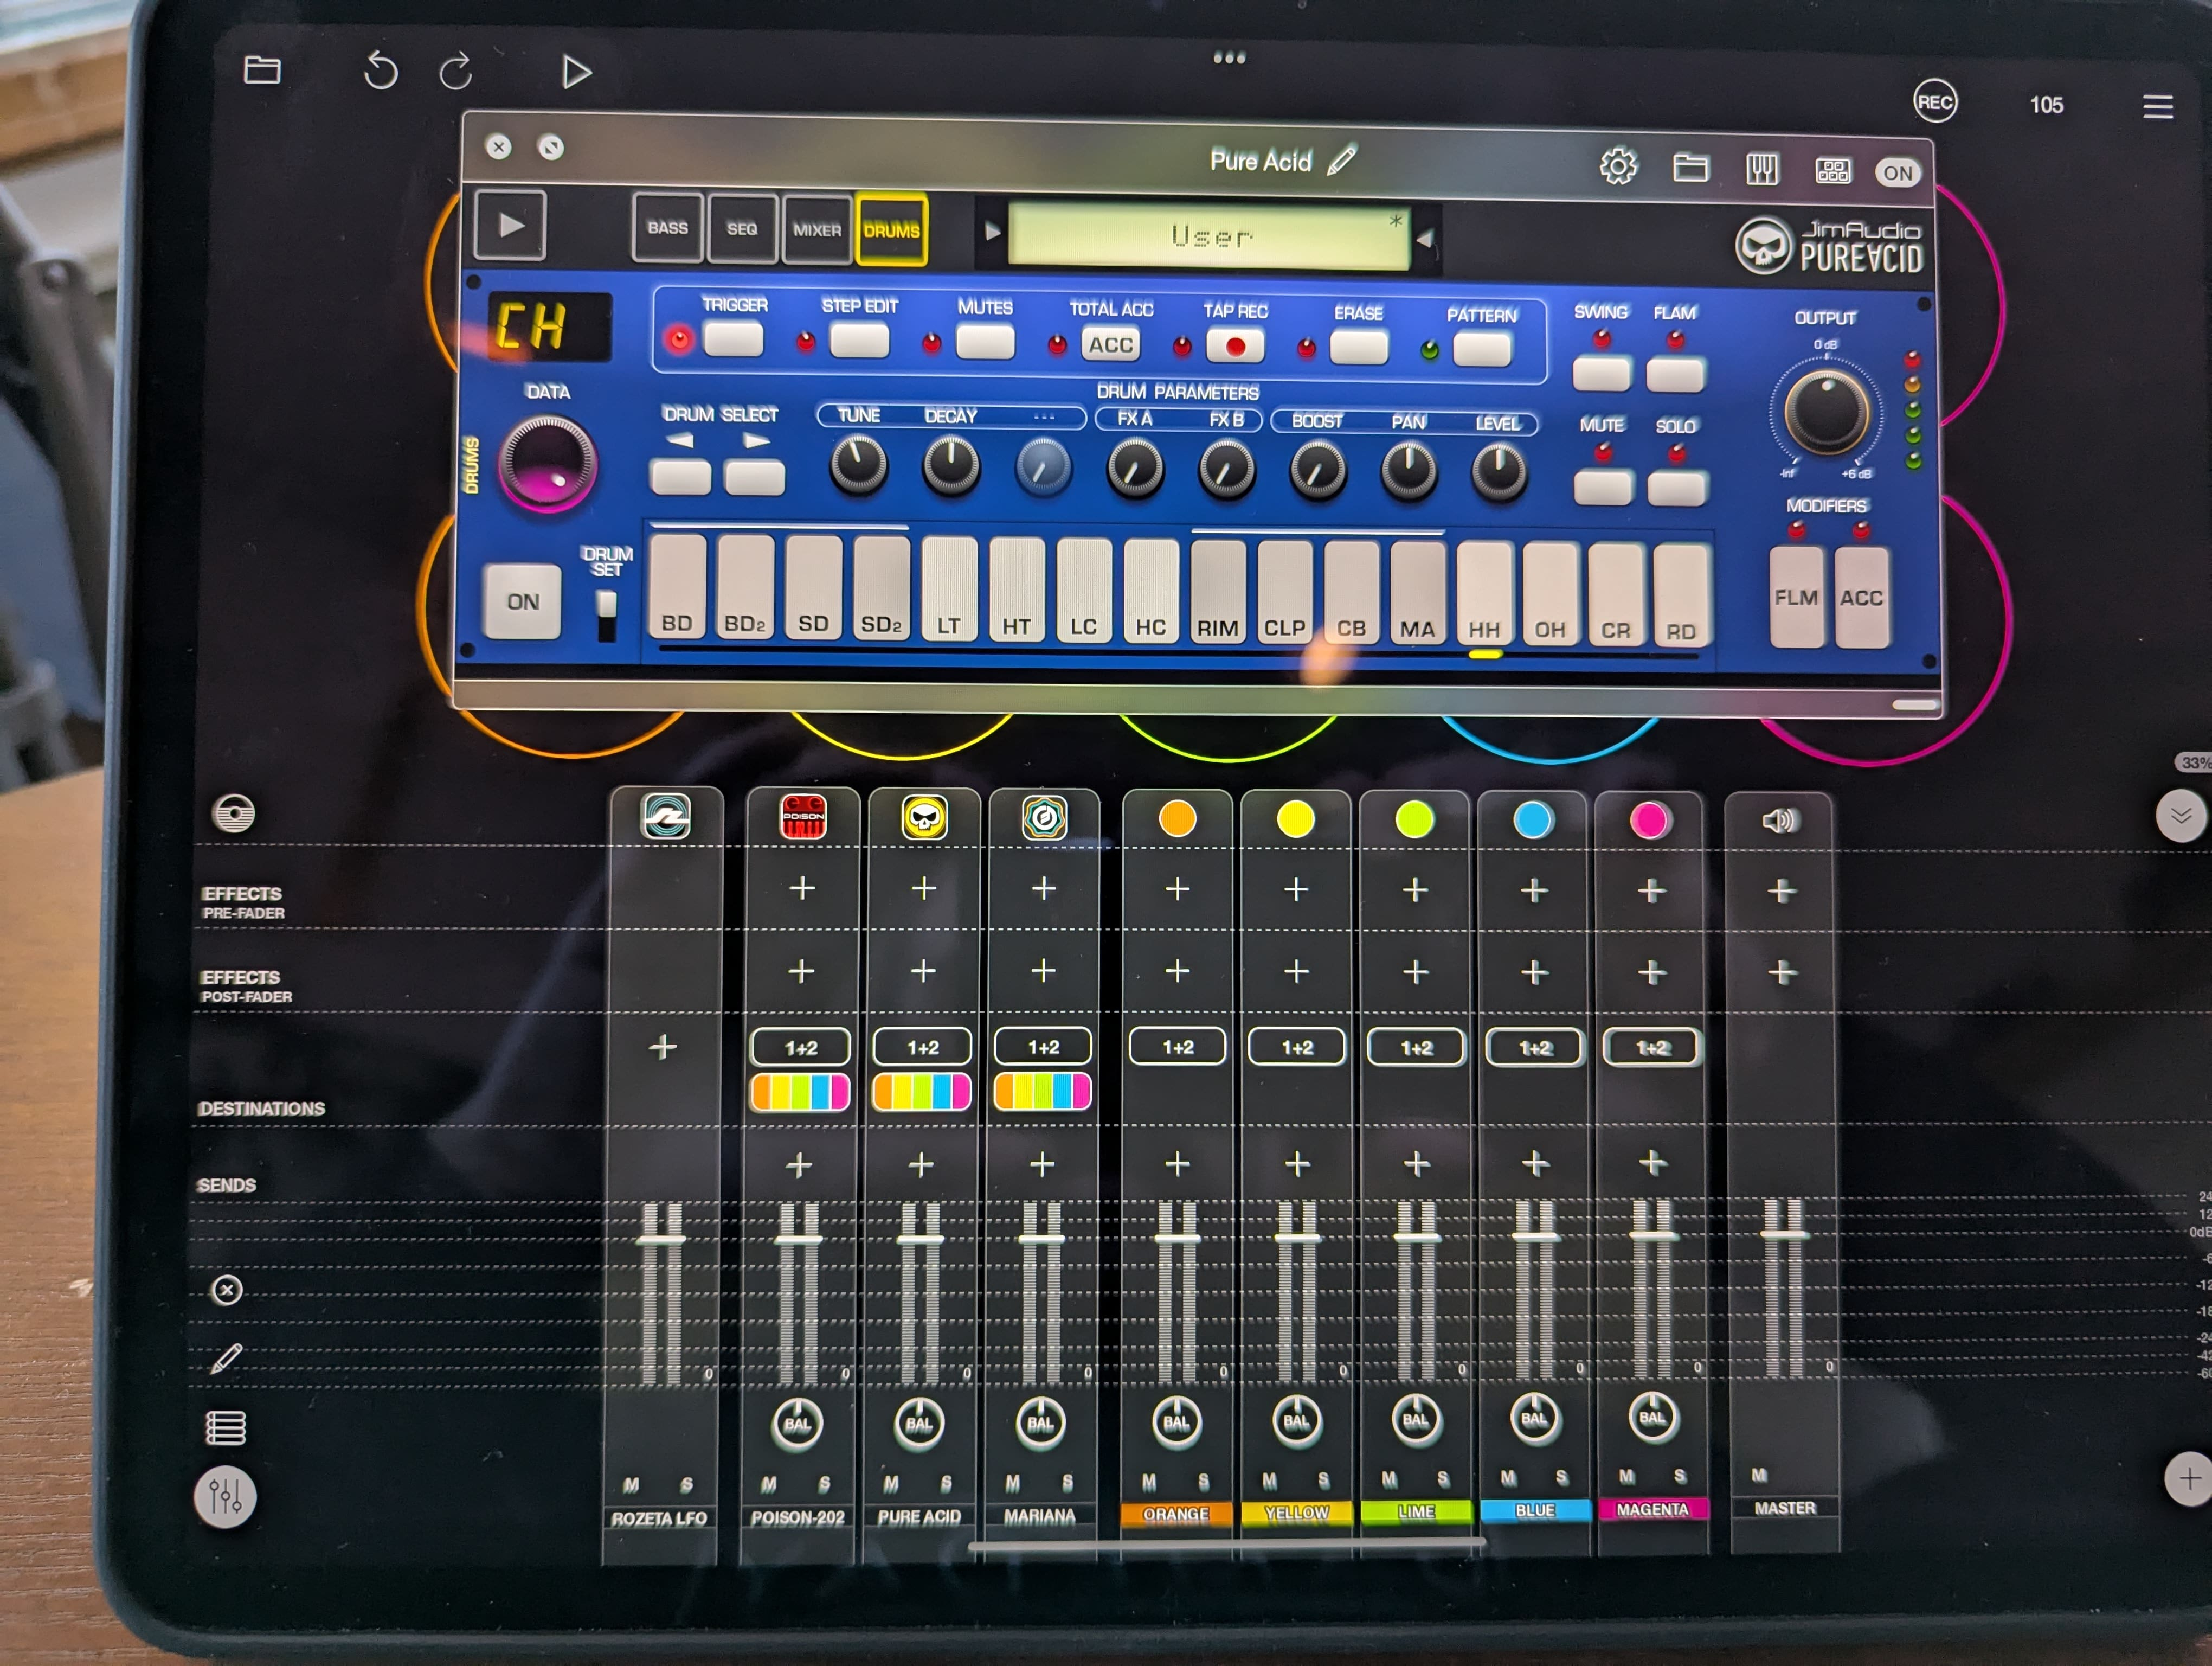Toggle the plugin ON power button

tap(1897, 173)
